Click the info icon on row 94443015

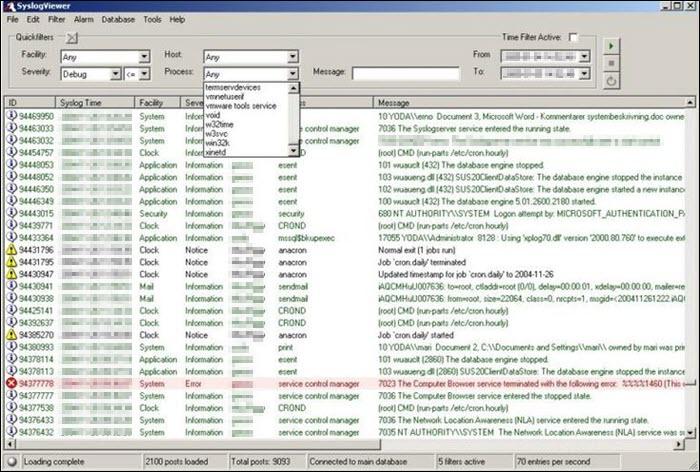pos(11,213)
